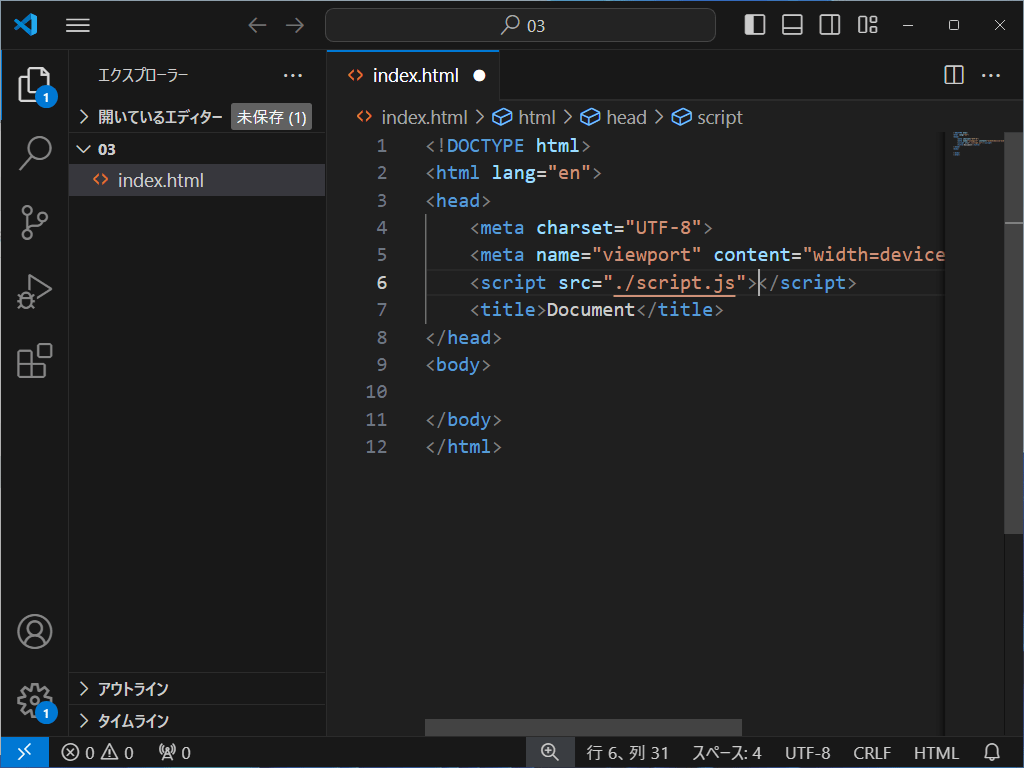This screenshot has height=768, width=1024.
Task: Click the Split Editor icon
Action: (953, 74)
